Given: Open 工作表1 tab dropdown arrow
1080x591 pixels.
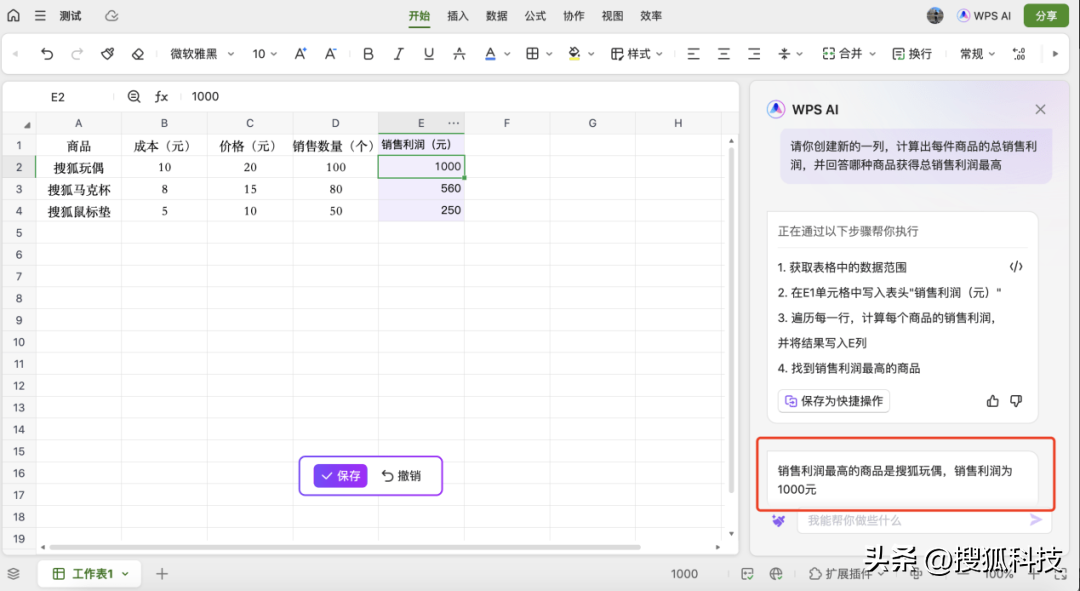Looking at the screenshot, I should pyautogui.click(x=125, y=574).
